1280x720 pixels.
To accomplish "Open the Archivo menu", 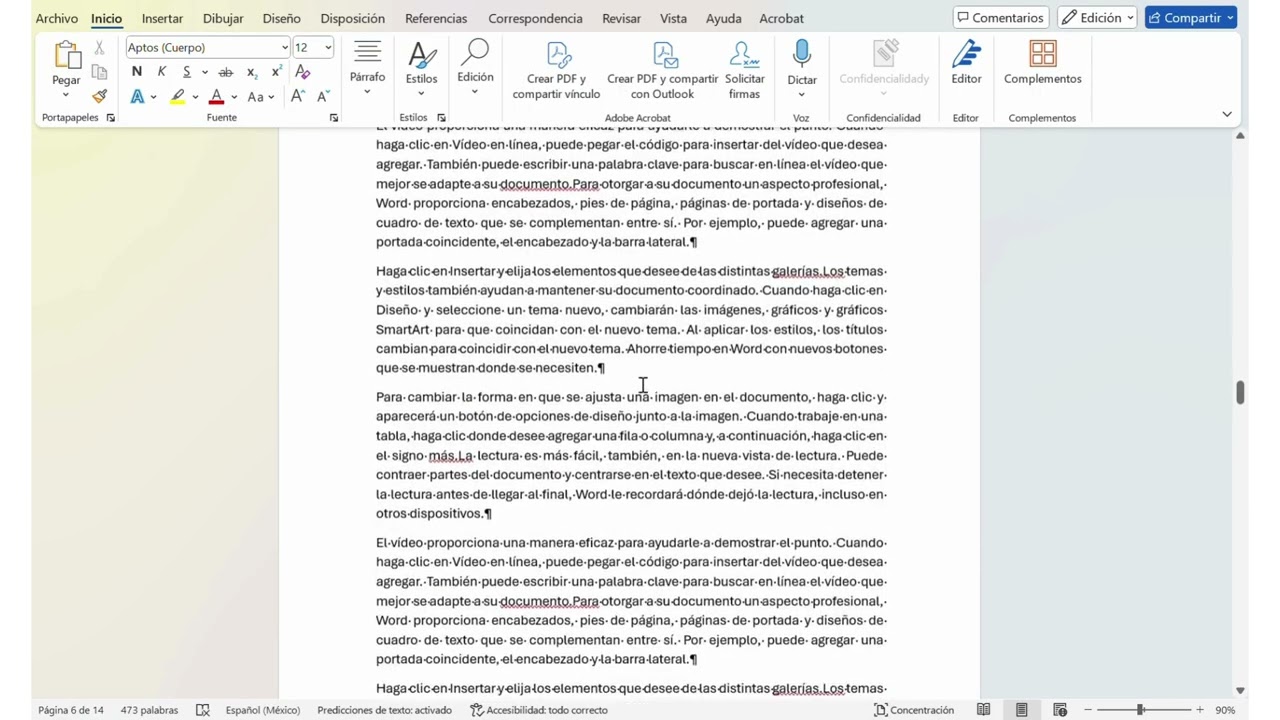I will 56,18.
